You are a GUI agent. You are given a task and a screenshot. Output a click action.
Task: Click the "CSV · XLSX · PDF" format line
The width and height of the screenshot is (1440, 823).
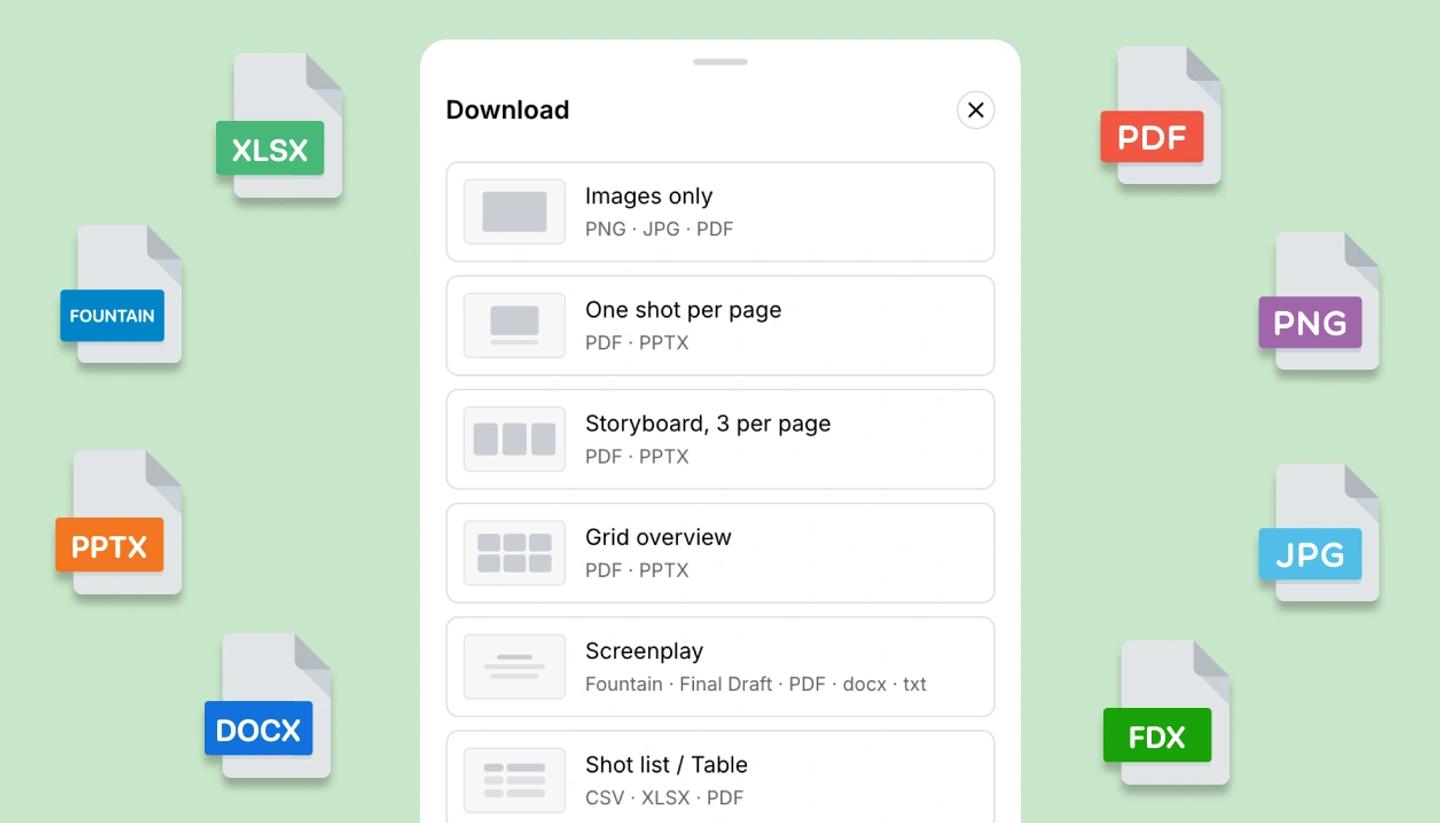[664, 798]
